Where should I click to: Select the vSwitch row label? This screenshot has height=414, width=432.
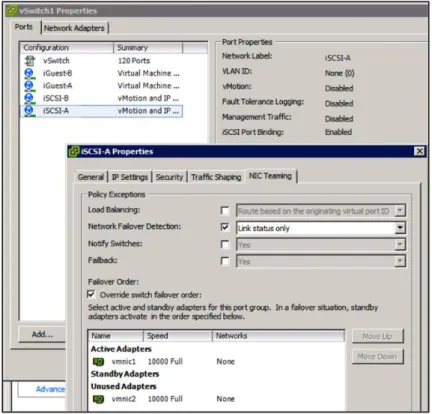pyautogui.click(x=56, y=61)
